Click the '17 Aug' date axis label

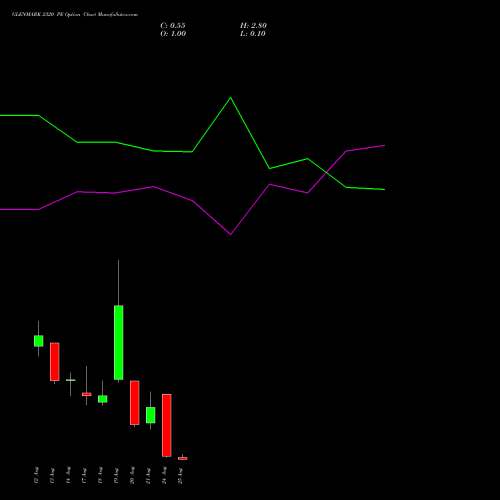(x=84, y=475)
